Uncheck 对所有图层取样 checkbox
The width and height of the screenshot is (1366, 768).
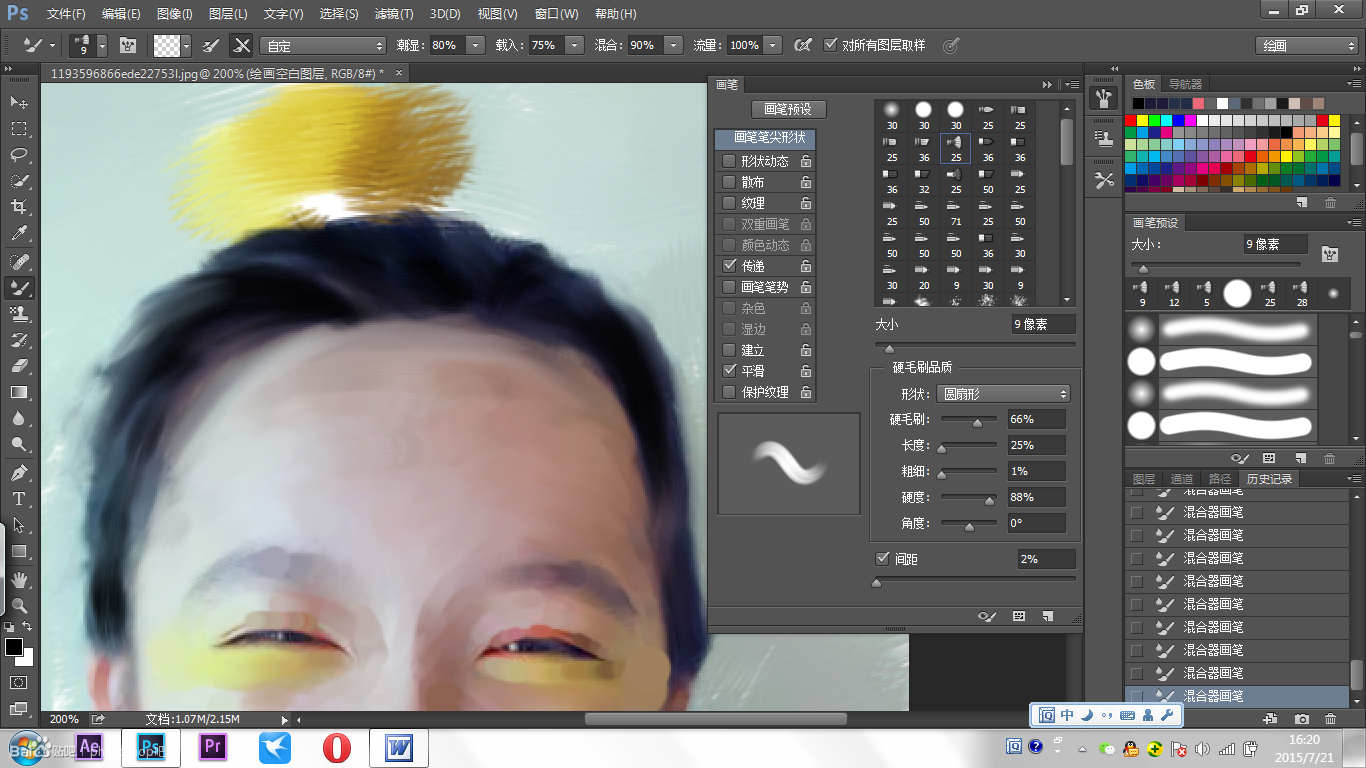(830, 45)
